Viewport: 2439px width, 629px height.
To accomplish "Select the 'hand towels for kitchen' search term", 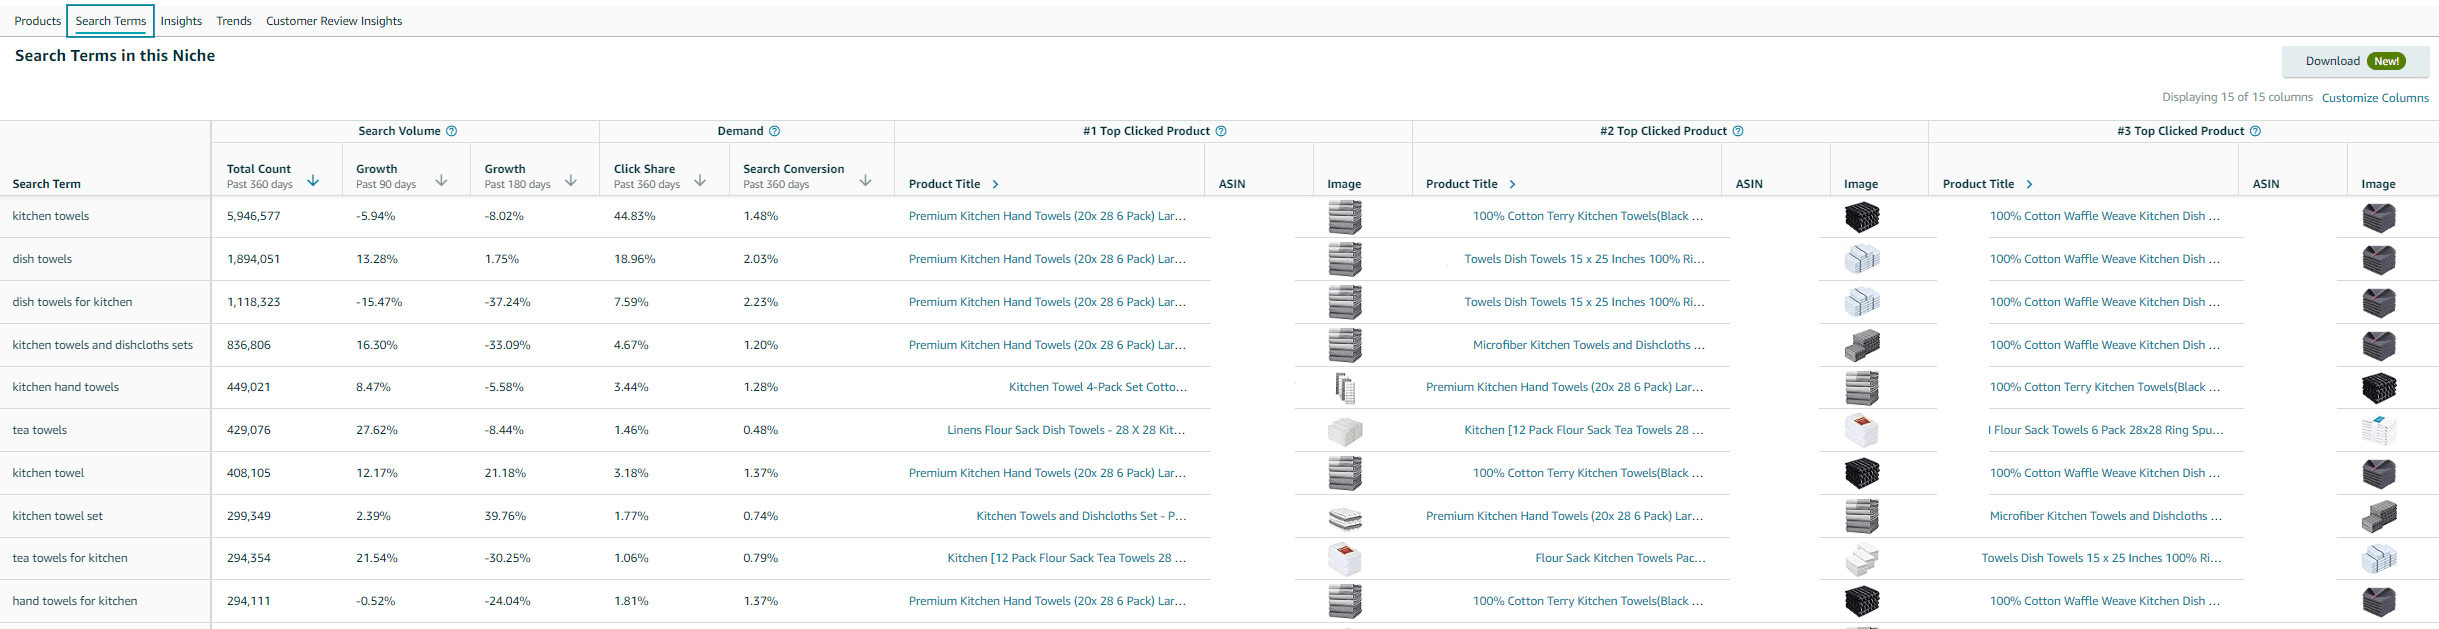I will click(75, 601).
